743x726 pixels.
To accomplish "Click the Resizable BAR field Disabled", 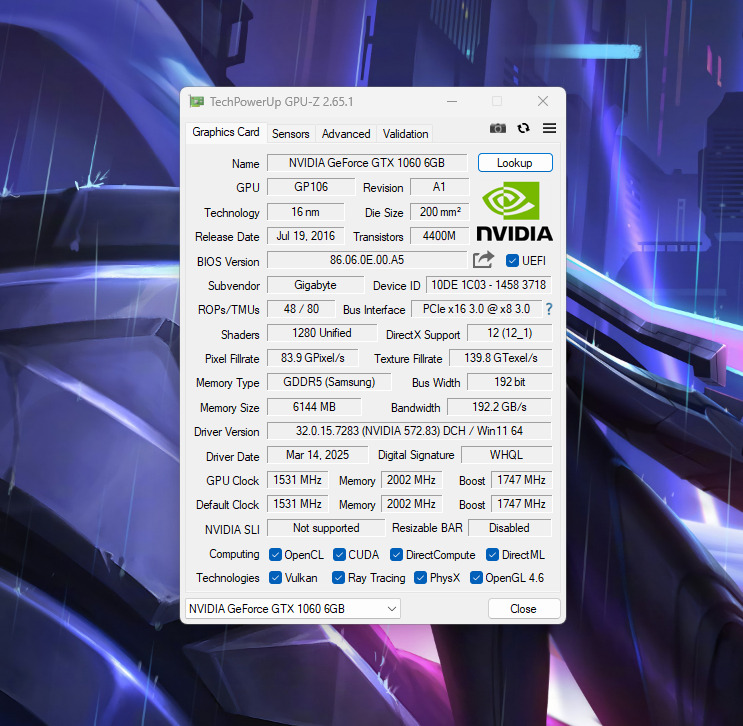I will click(510, 528).
